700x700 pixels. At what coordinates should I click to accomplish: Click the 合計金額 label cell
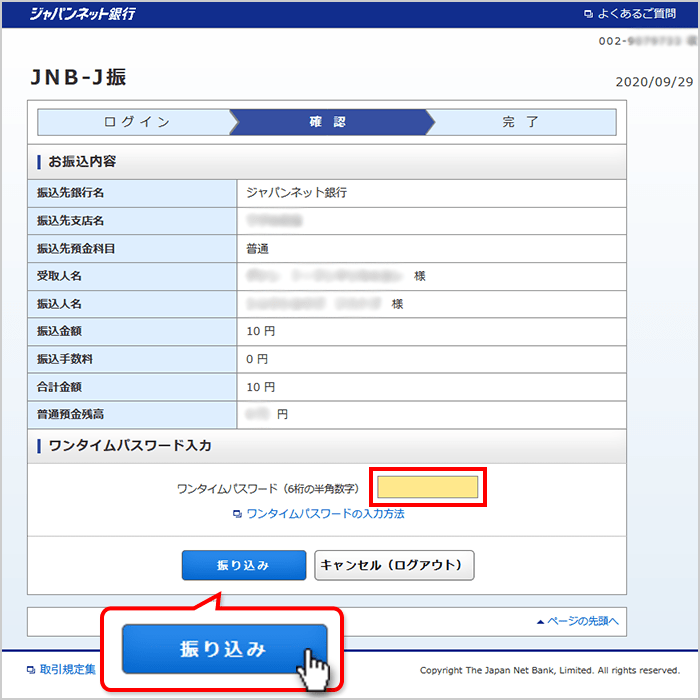(x=132, y=387)
